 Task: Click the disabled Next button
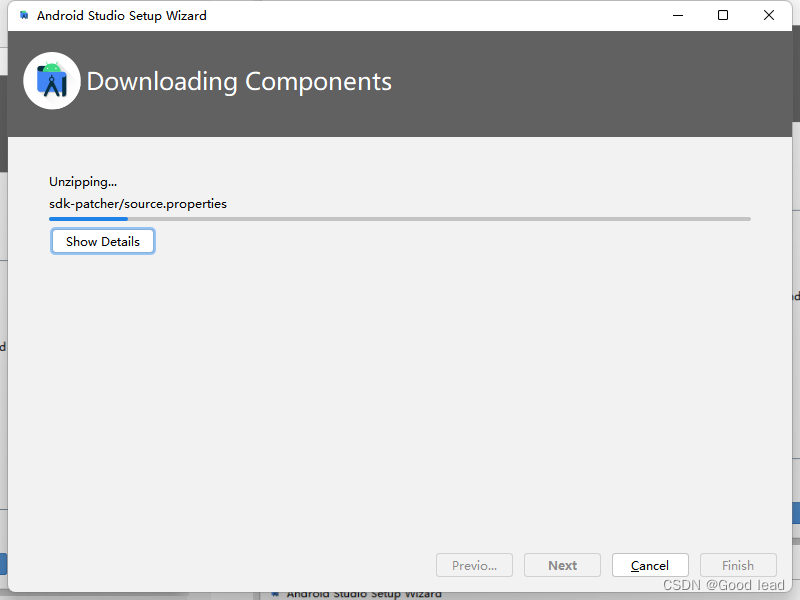coord(562,565)
